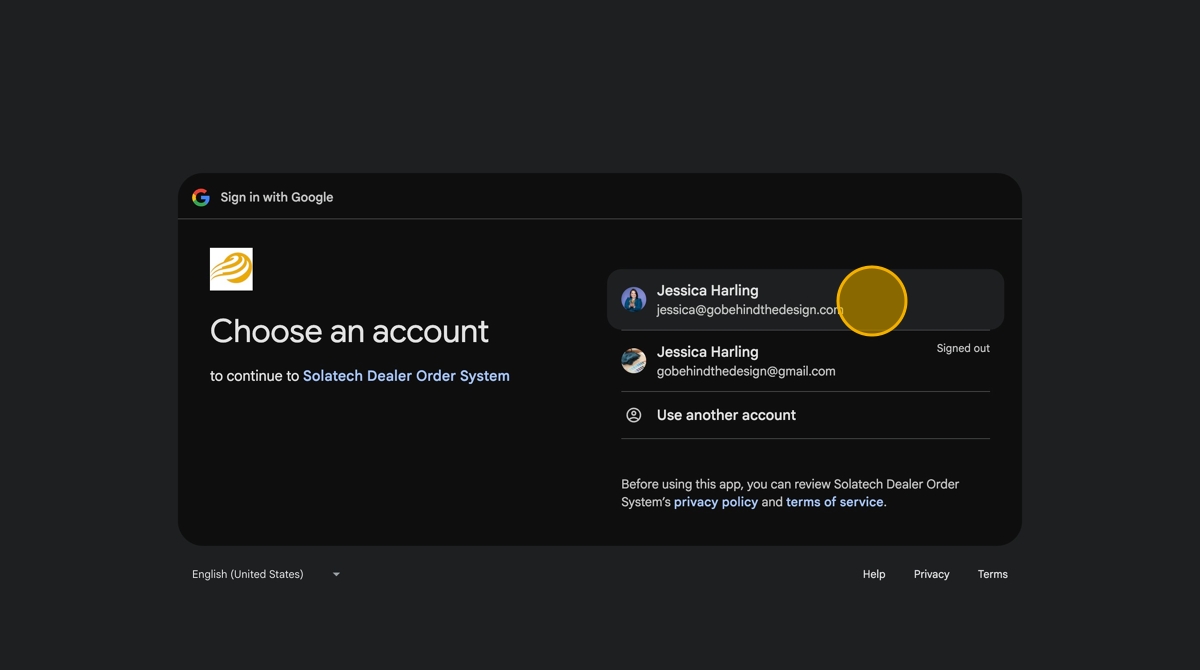Click the person icon beside Use another account

(633, 415)
